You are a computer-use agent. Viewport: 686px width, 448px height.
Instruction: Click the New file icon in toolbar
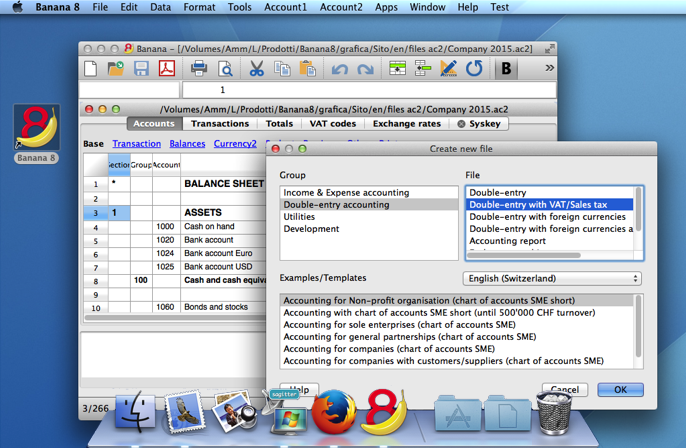click(91, 69)
